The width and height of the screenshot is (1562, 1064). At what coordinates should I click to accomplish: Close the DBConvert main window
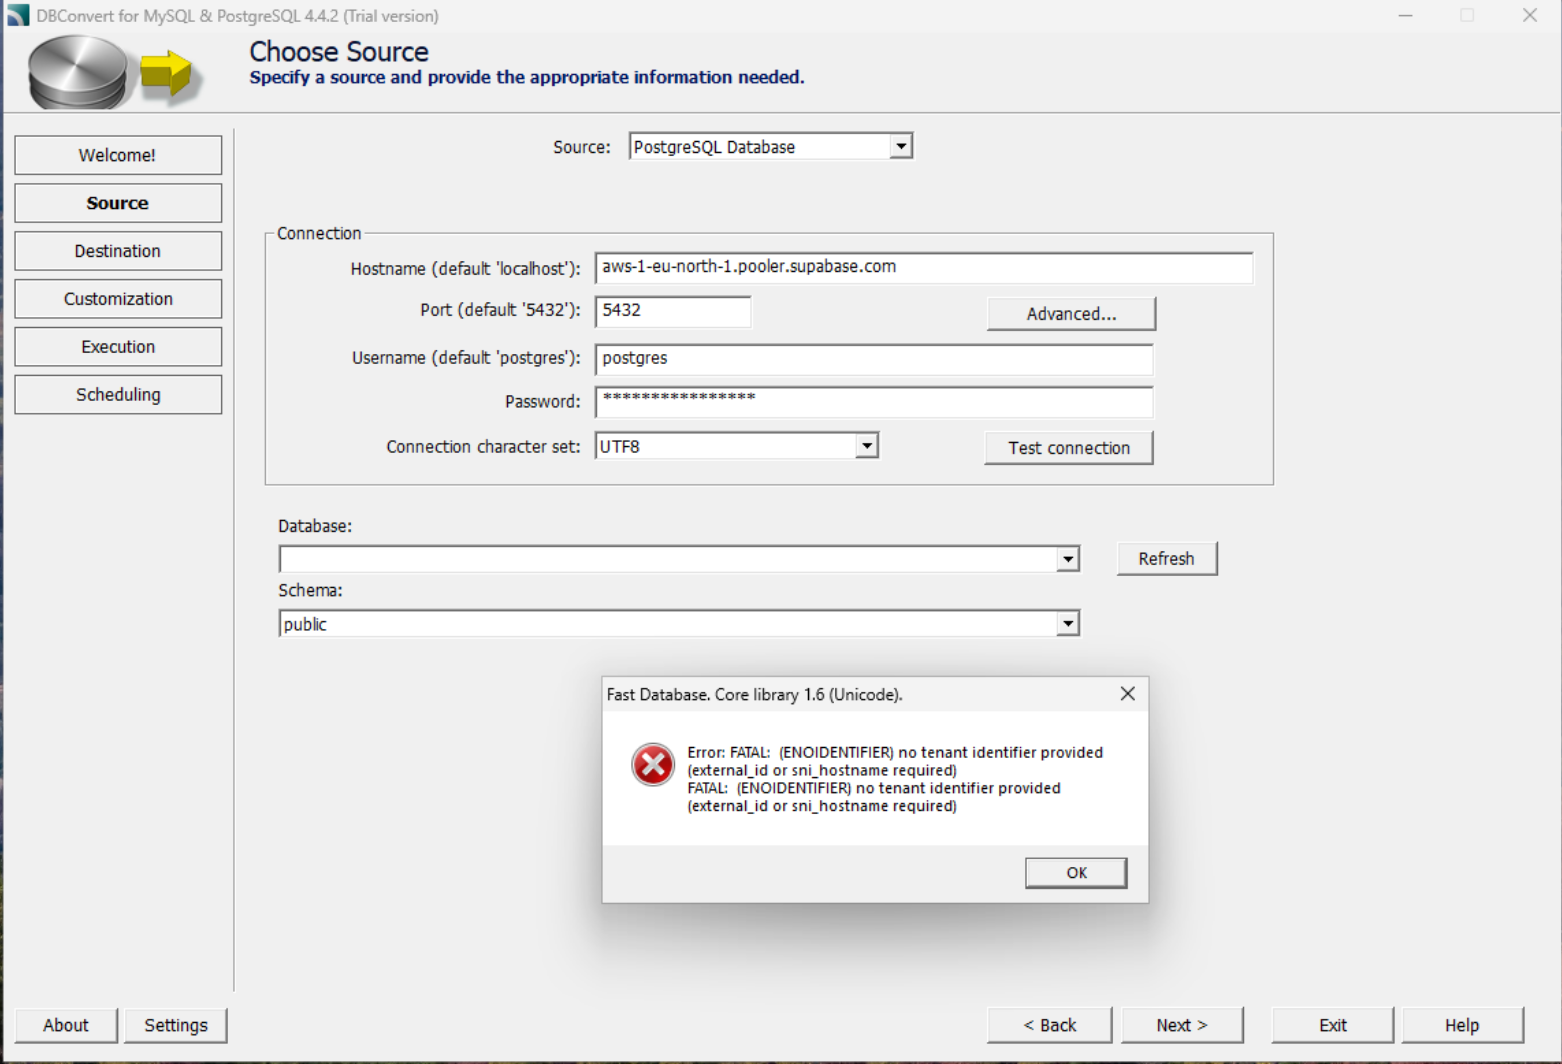tap(1530, 15)
